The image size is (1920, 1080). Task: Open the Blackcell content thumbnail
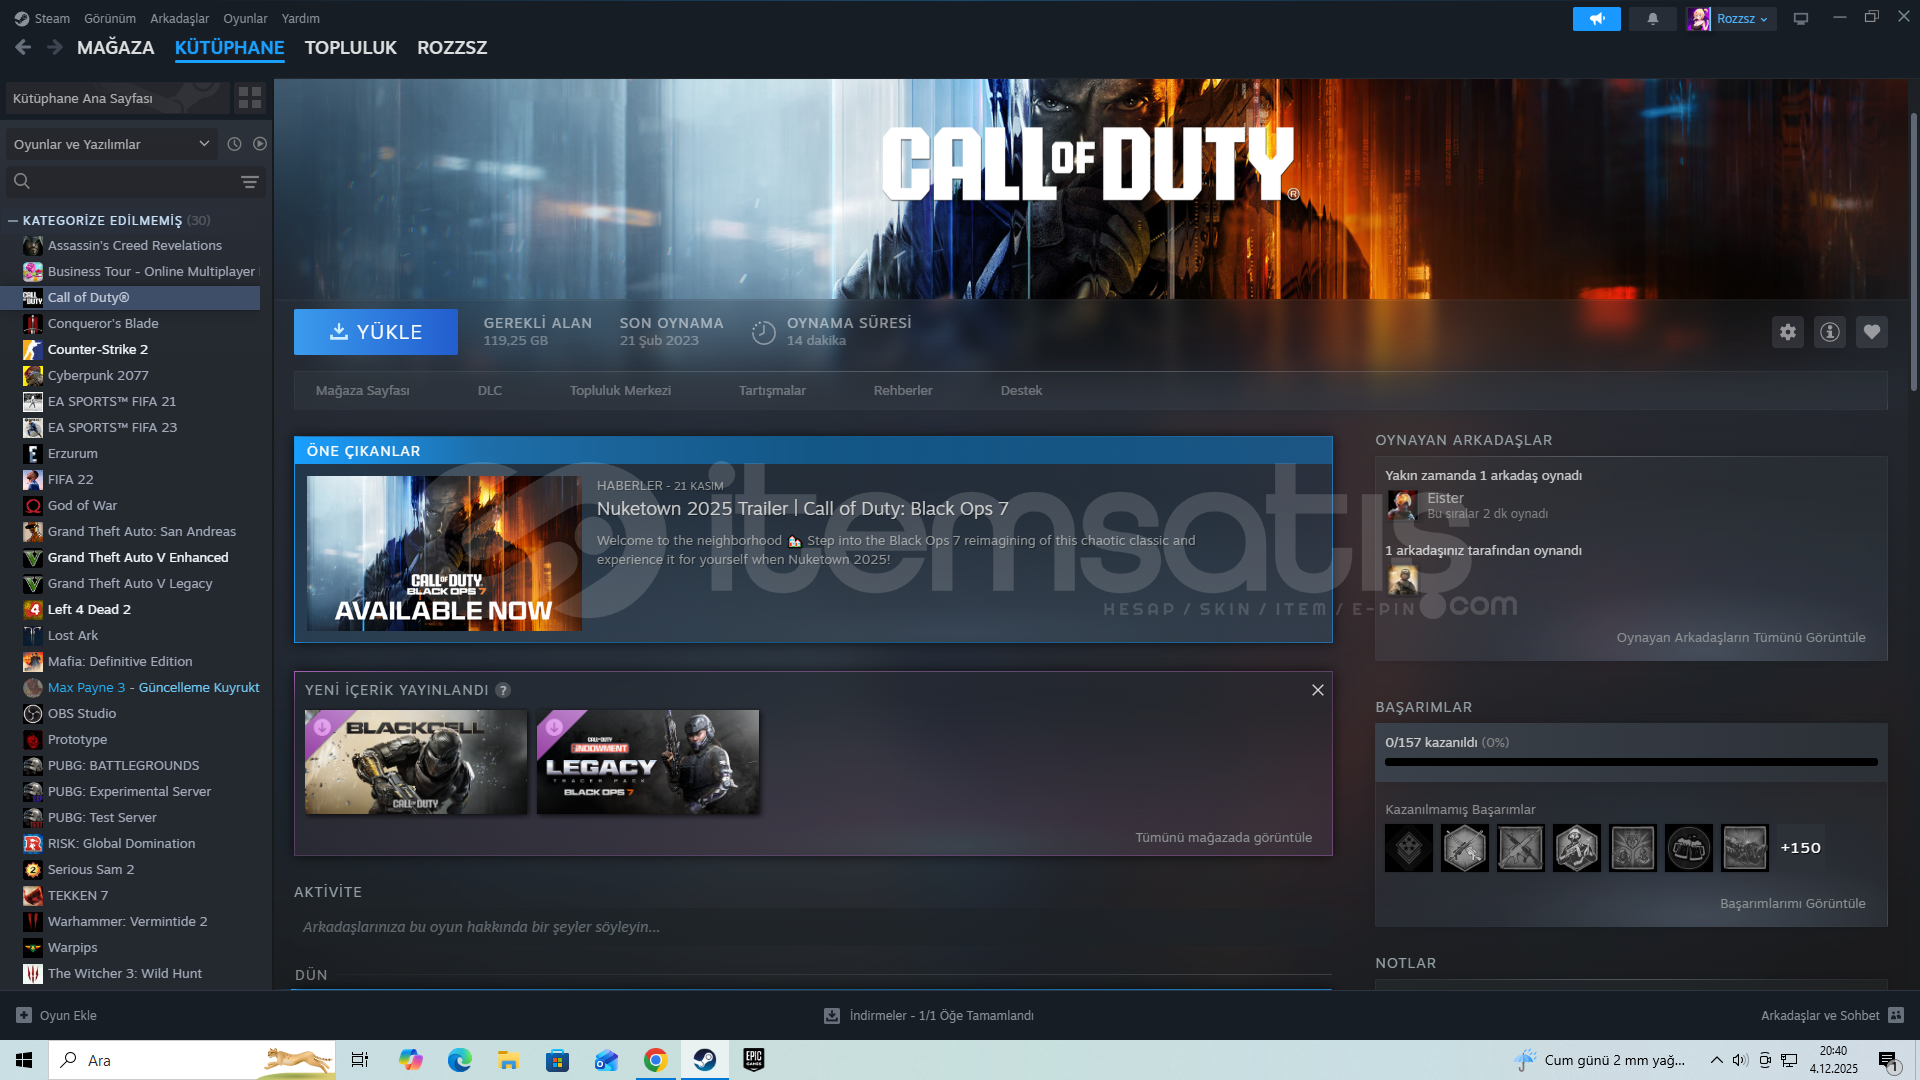click(415, 762)
